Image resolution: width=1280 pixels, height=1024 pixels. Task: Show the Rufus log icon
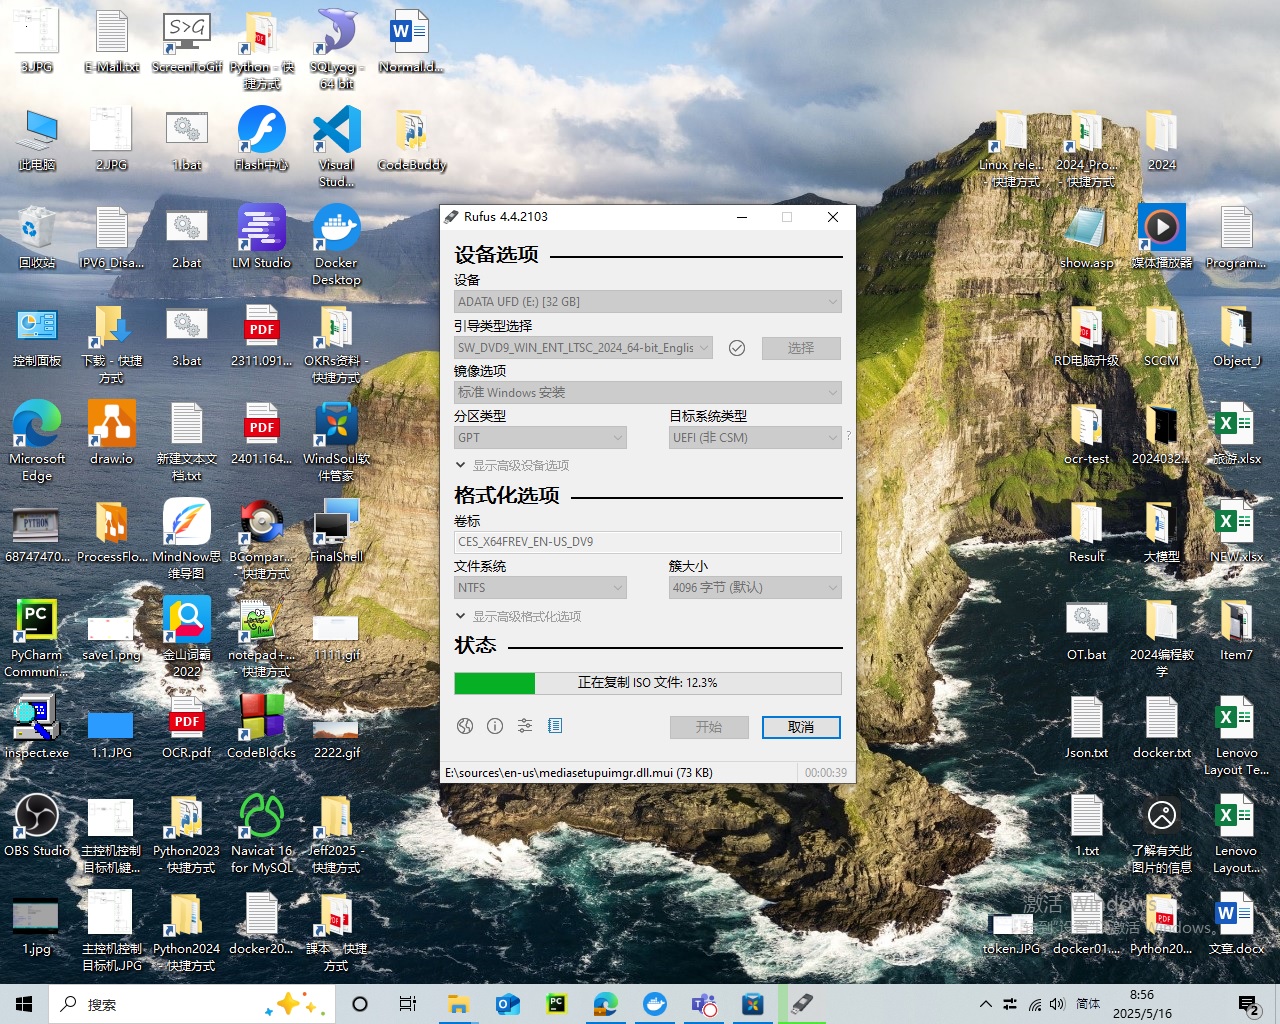(x=555, y=726)
